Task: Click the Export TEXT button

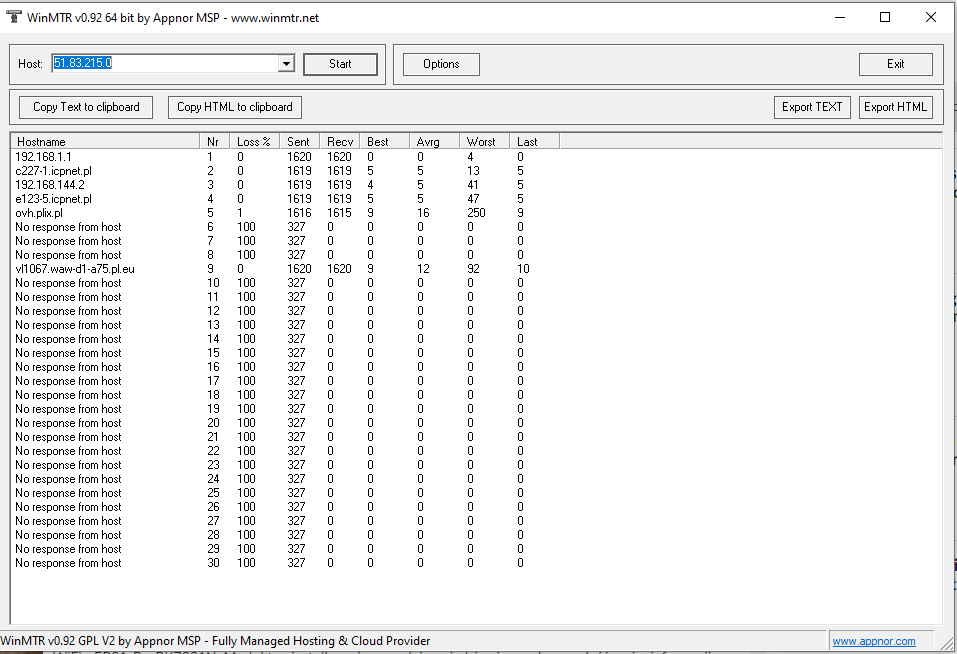Action: tap(812, 107)
